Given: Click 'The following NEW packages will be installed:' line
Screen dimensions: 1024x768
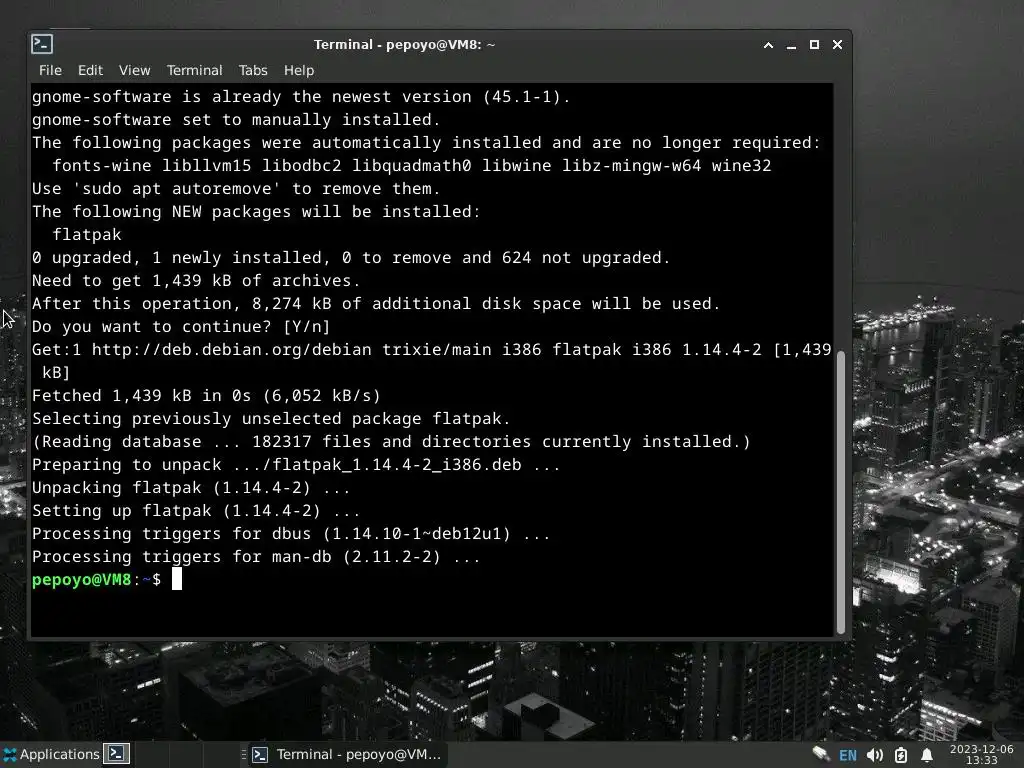Looking at the screenshot, I should pyautogui.click(x=256, y=211).
